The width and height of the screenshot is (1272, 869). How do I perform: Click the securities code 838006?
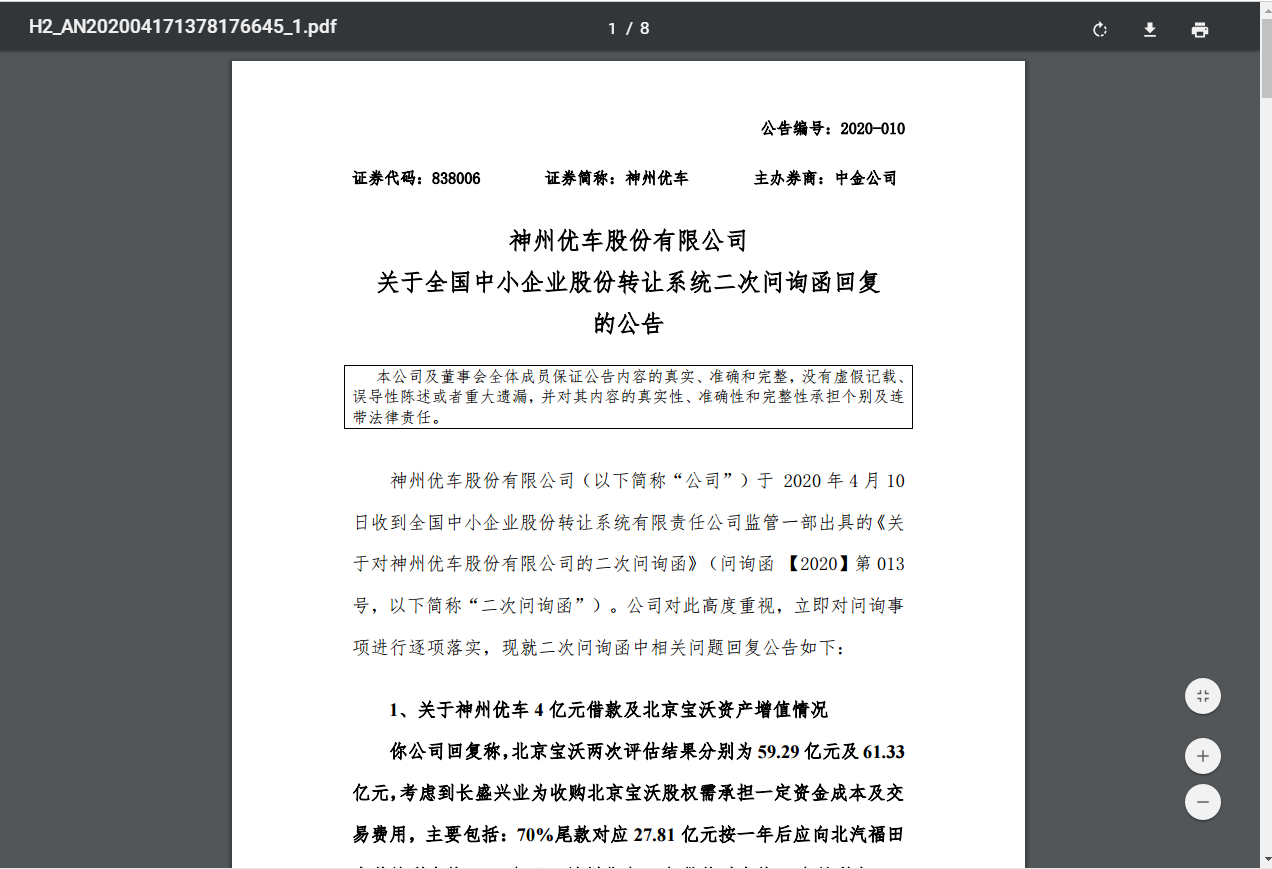coord(456,179)
